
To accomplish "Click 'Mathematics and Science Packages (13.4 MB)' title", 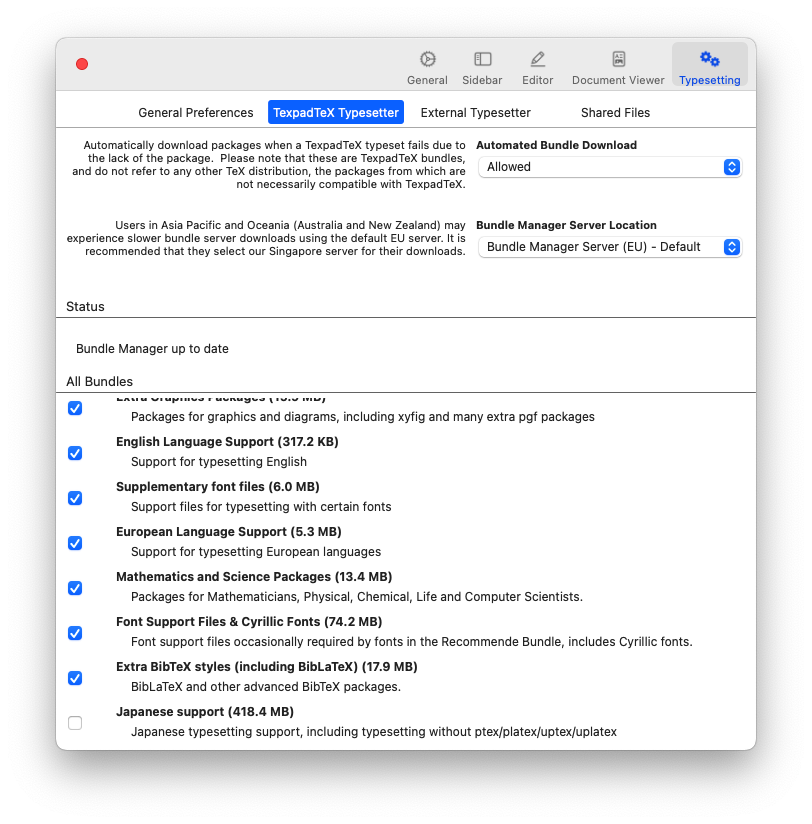I will pyautogui.click(x=254, y=576).
